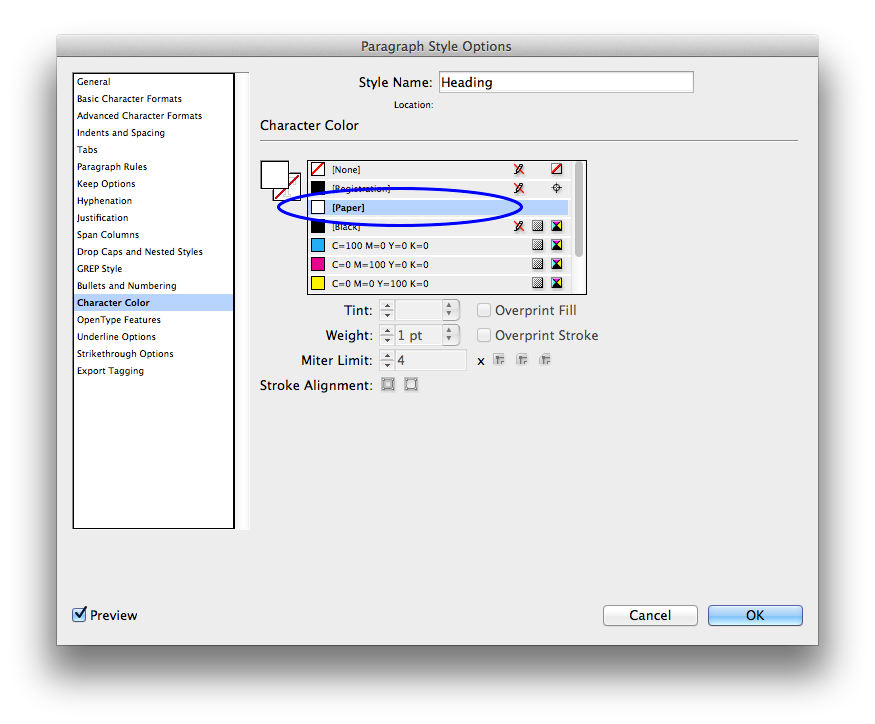
Task: Choose the Bevel Join icon
Action: coord(545,359)
